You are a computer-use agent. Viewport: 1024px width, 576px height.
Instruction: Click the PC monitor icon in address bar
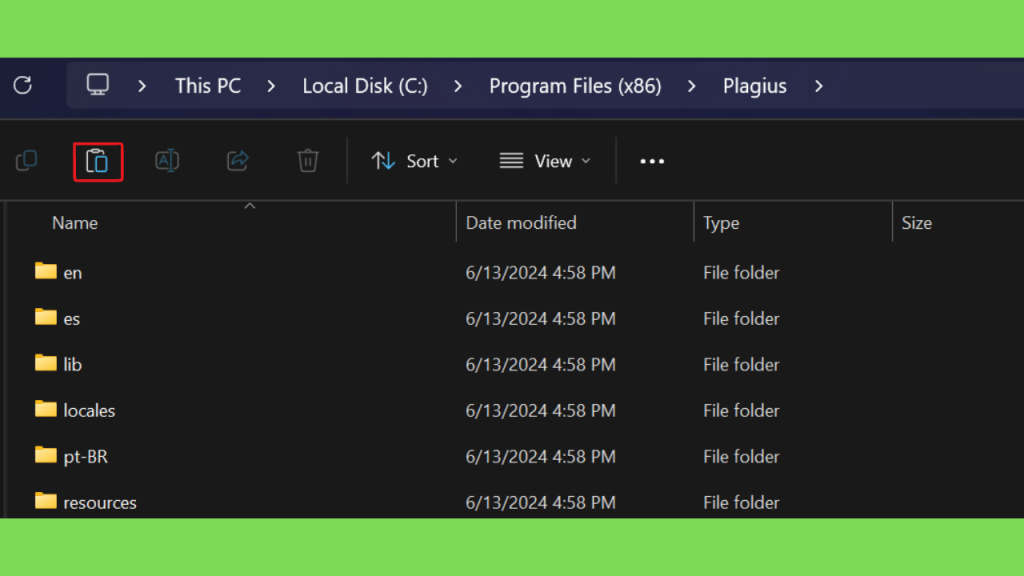point(98,85)
